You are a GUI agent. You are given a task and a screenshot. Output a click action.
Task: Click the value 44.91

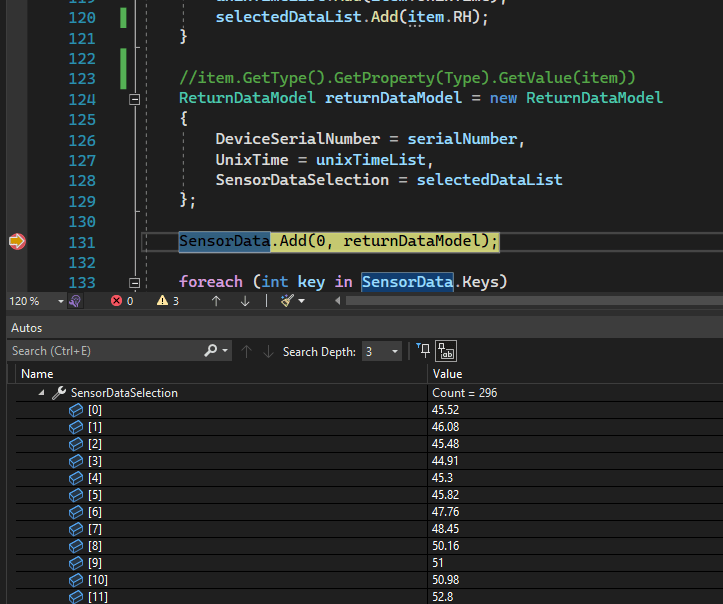pyautogui.click(x=445, y=461)
